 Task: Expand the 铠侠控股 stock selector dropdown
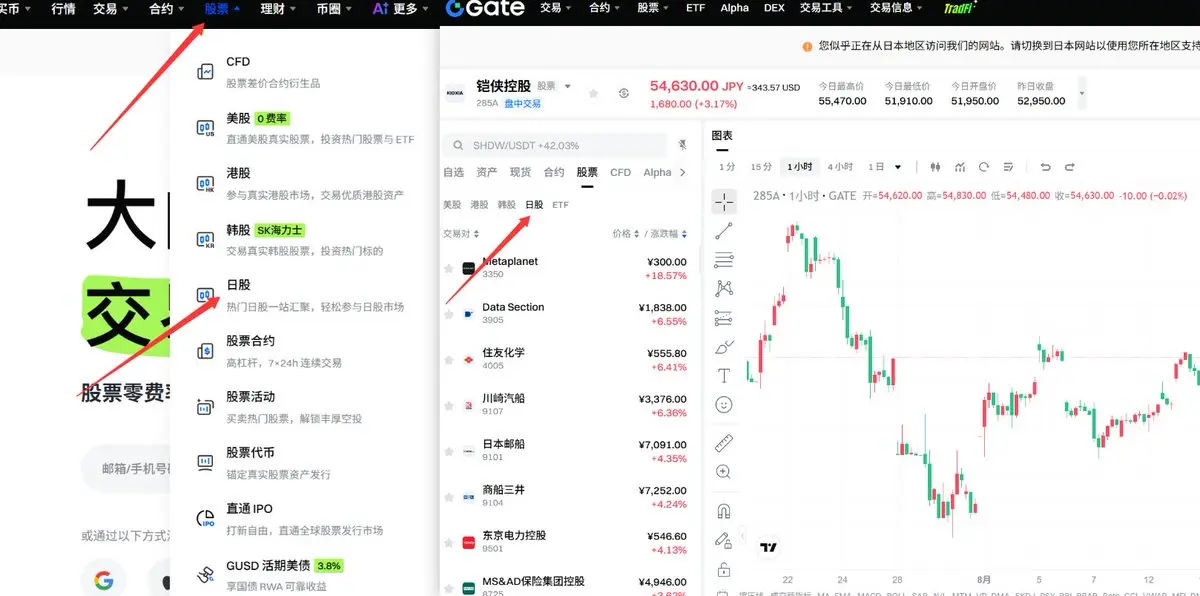tap(568, 86)
